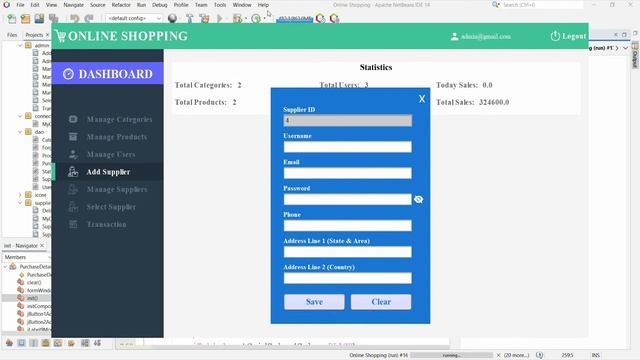This screenshot has height=360, width=640.
Task: Close the Navigator panel tab
Action: coord(42,246)
